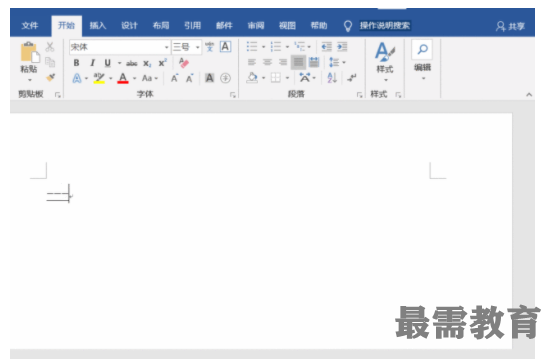Click the Change Case Aa button

click(147, 78)
